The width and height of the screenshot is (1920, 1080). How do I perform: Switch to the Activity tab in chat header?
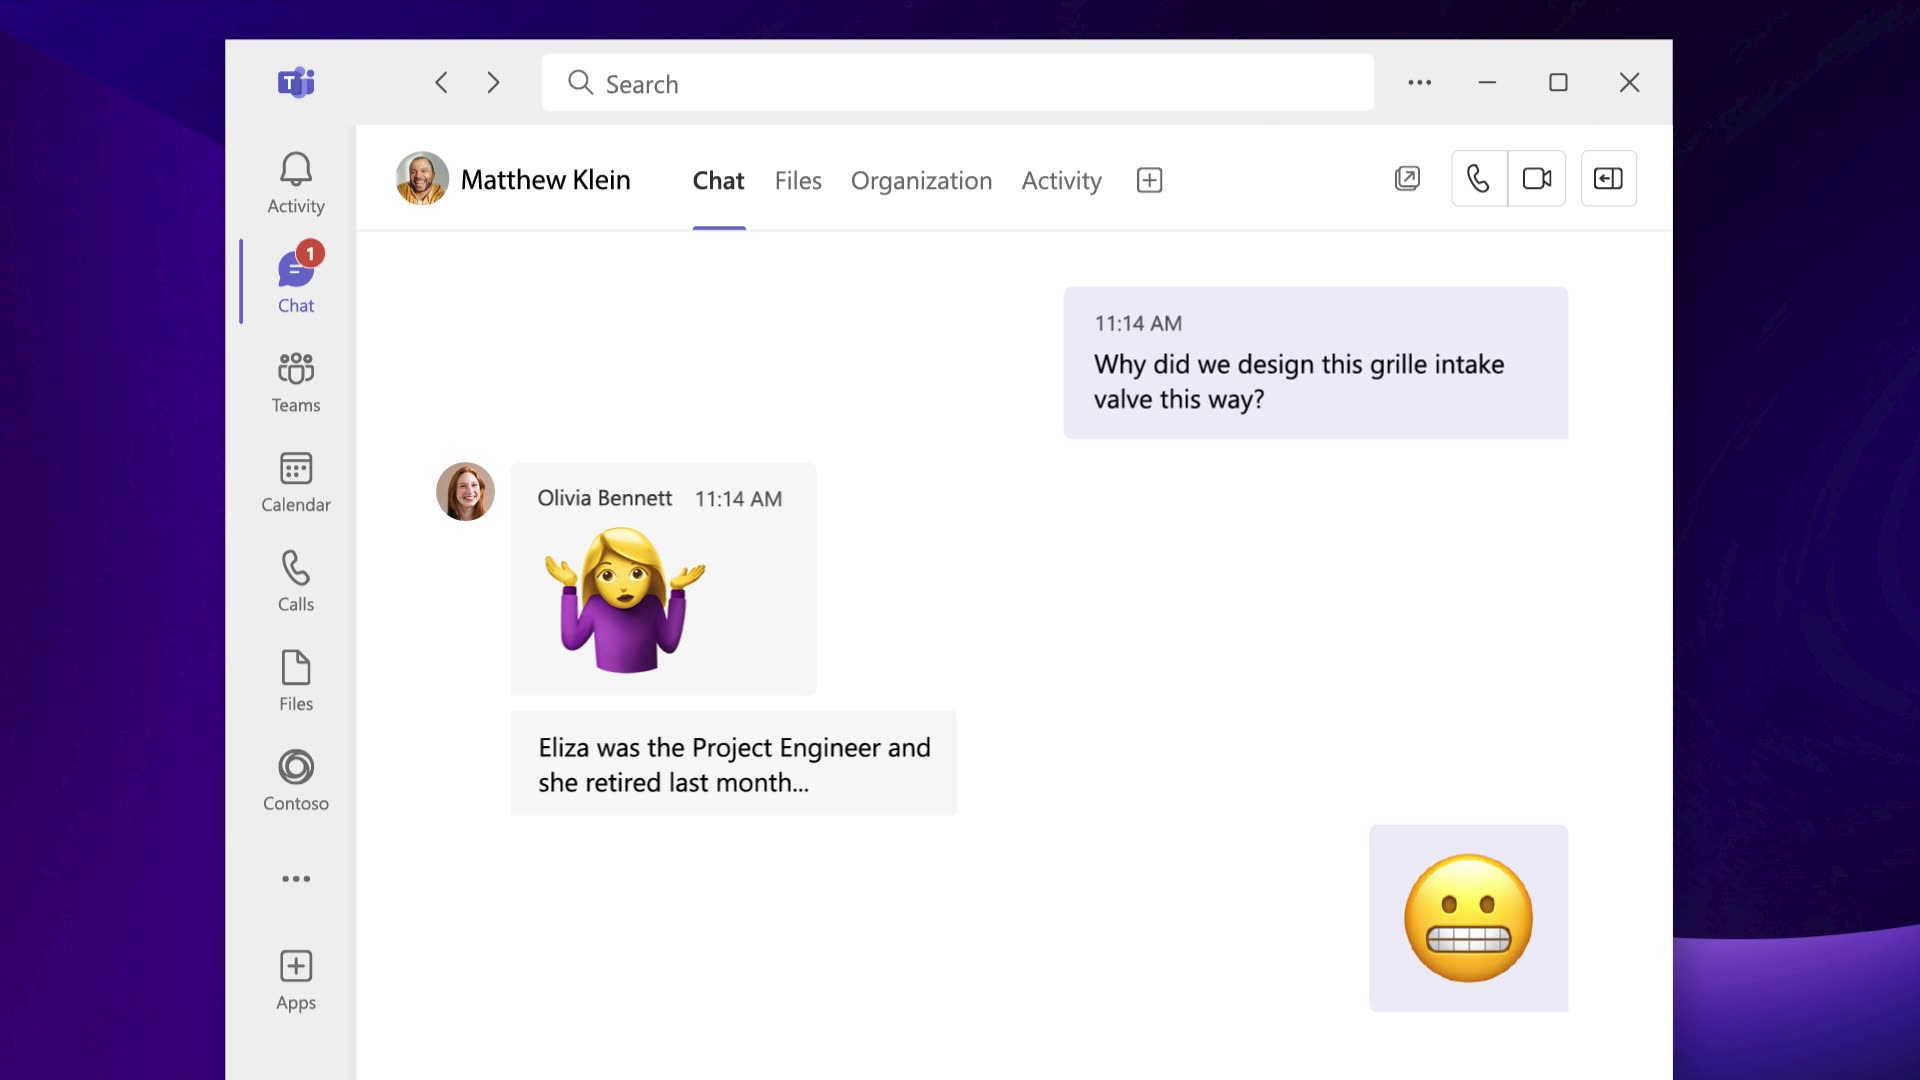(x=1061, y=181)
